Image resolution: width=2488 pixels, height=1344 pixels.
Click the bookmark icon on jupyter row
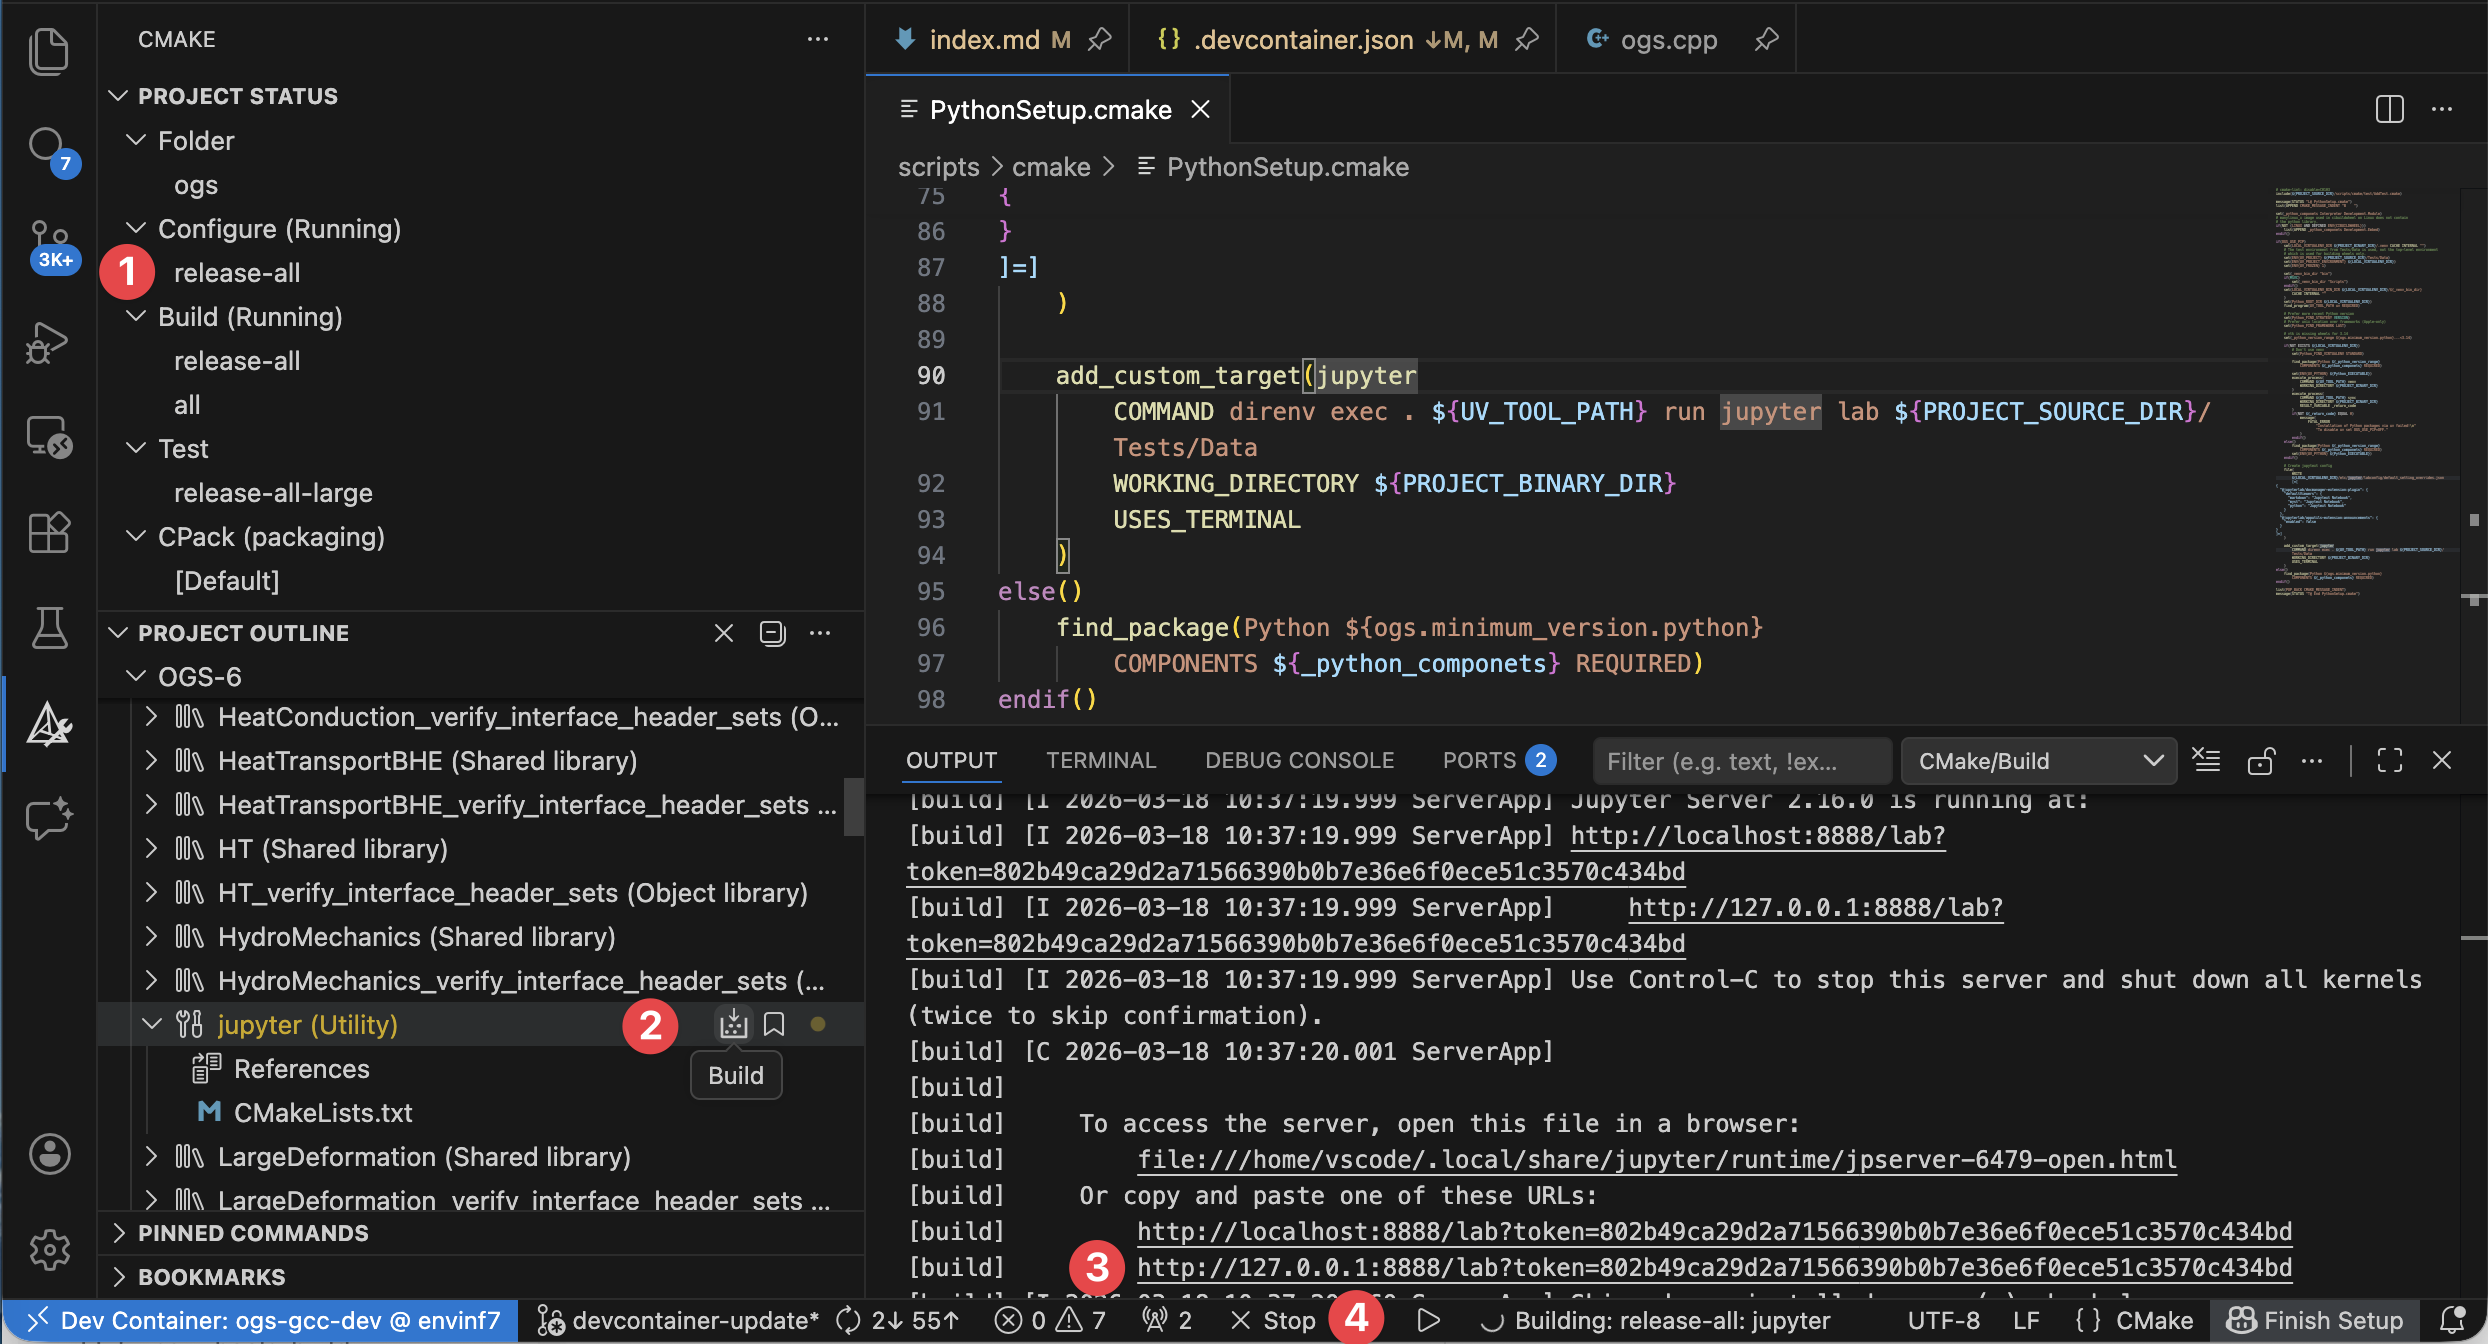click(774, 1024)
